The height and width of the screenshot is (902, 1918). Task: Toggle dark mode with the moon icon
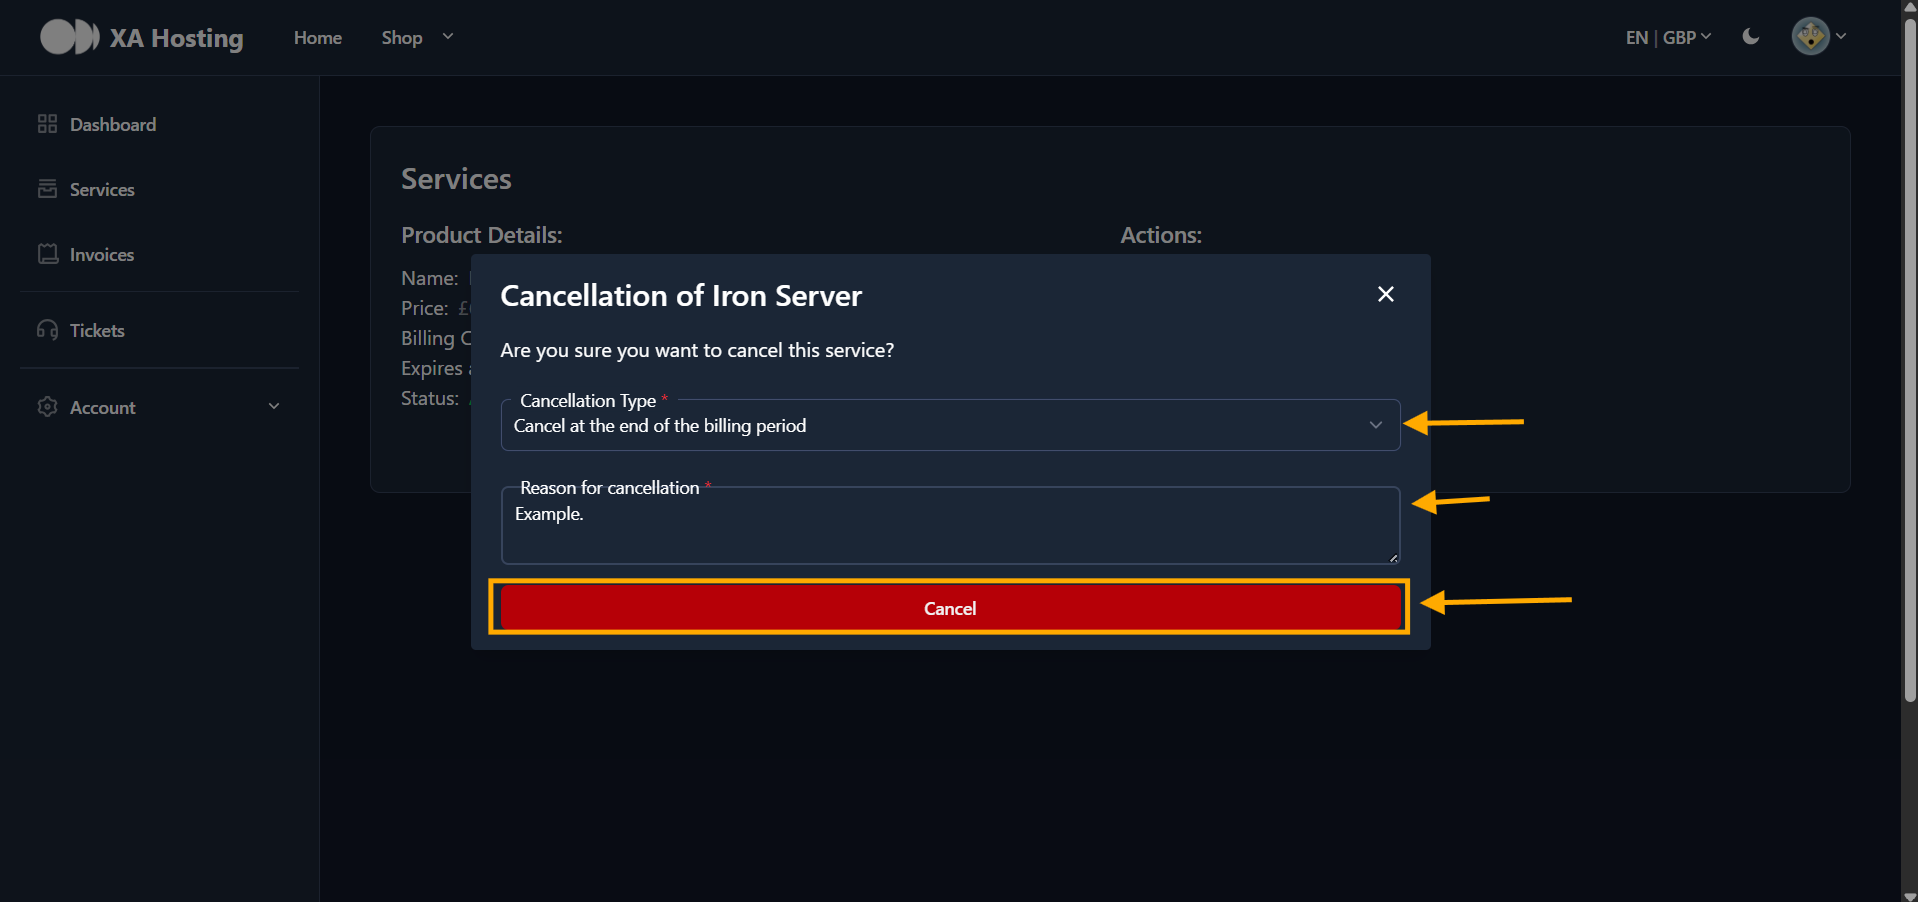[1751, 37]
